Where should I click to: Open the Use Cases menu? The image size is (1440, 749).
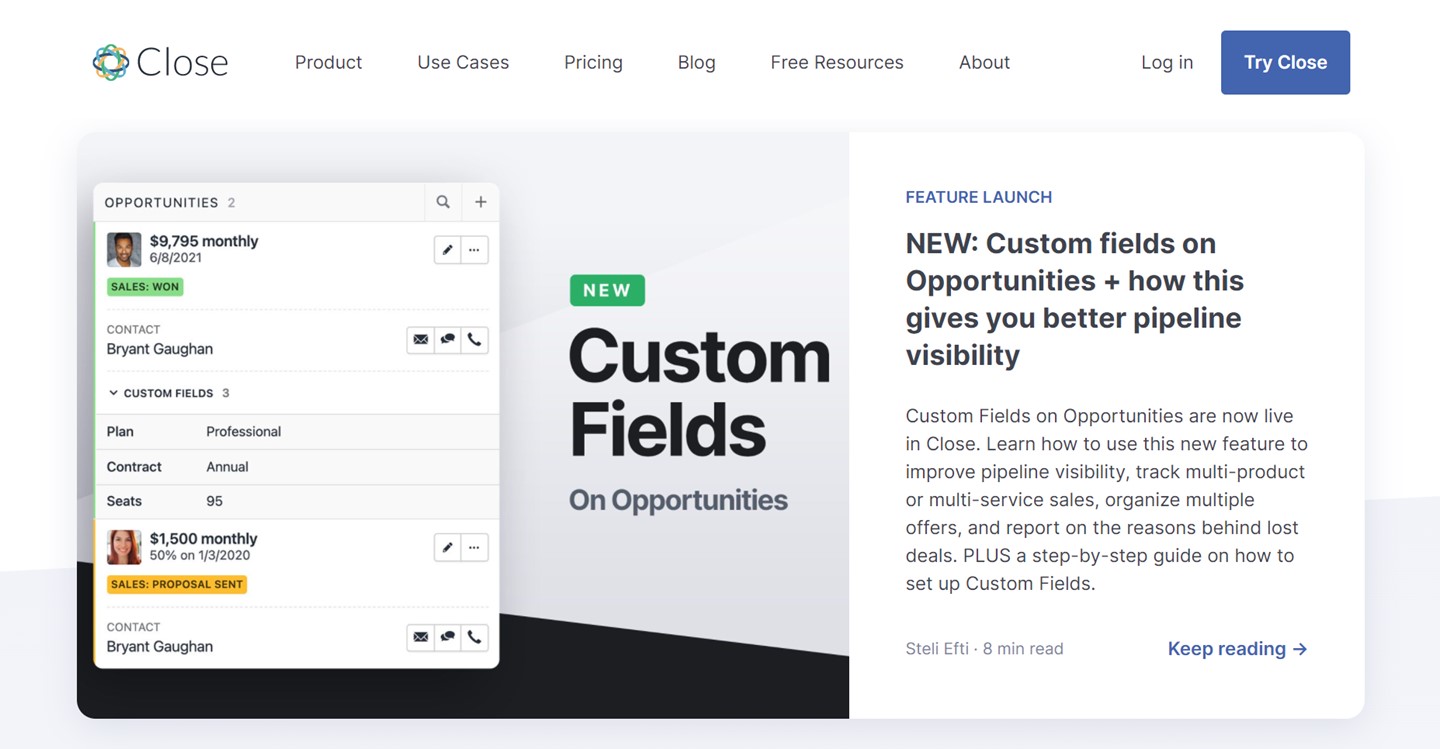pos(463,62)
